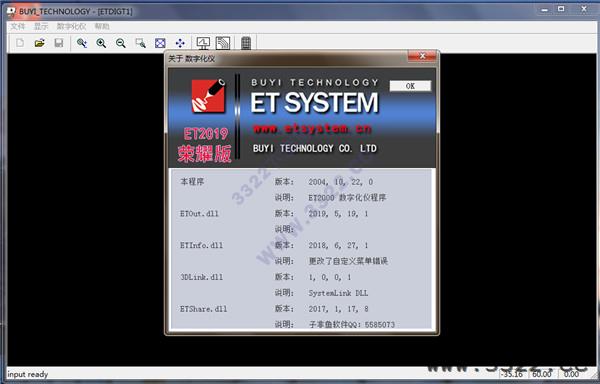The width and height of the screenshot is (600, 384).
Task: Click the curved lines pattern icon
Action: tap(223, 43)
